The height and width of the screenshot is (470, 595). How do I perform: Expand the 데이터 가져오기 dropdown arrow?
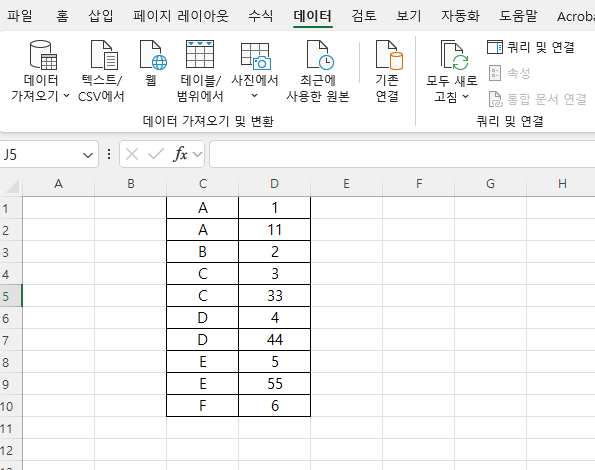click(x=66, y=96)
